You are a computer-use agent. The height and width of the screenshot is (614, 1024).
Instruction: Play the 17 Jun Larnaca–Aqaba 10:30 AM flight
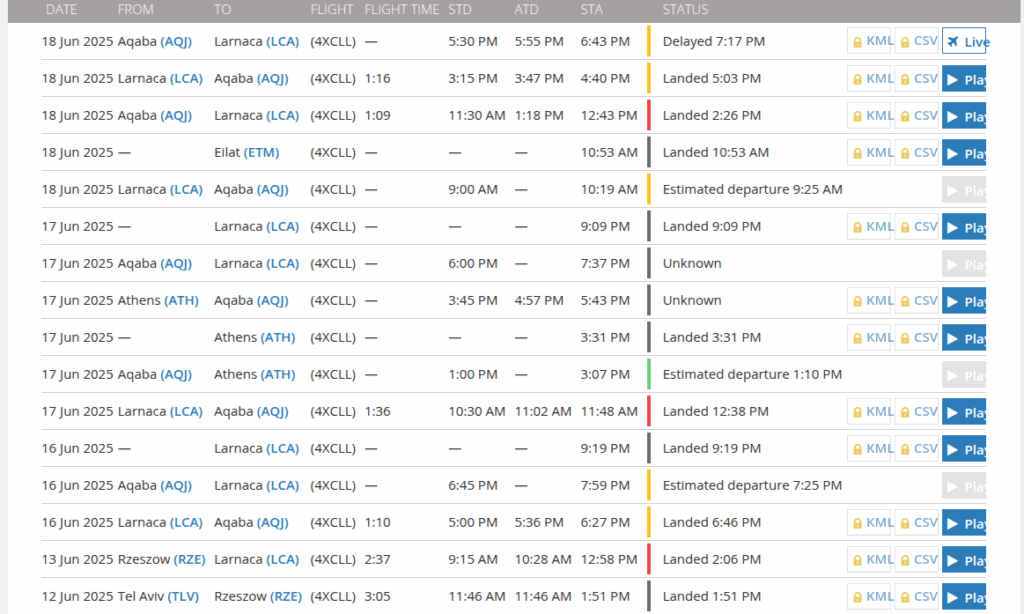[x=964, y=412]
